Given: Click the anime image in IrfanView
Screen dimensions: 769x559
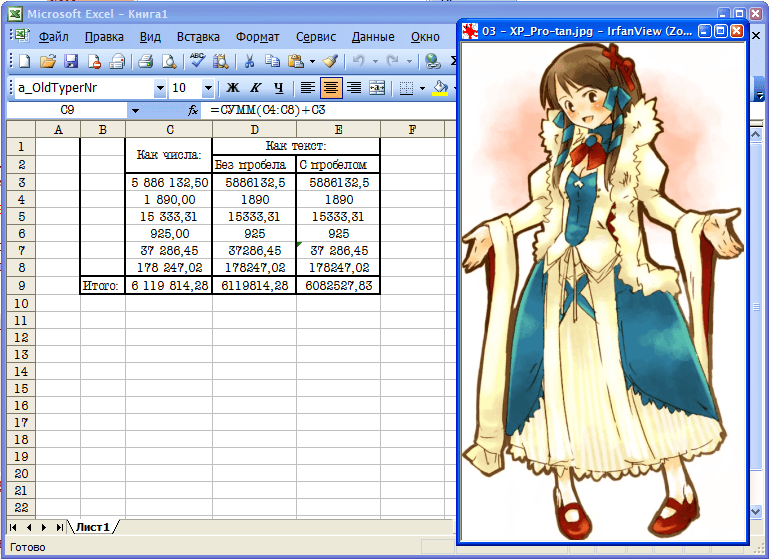Looking at the screenshot, I should 603,292.
